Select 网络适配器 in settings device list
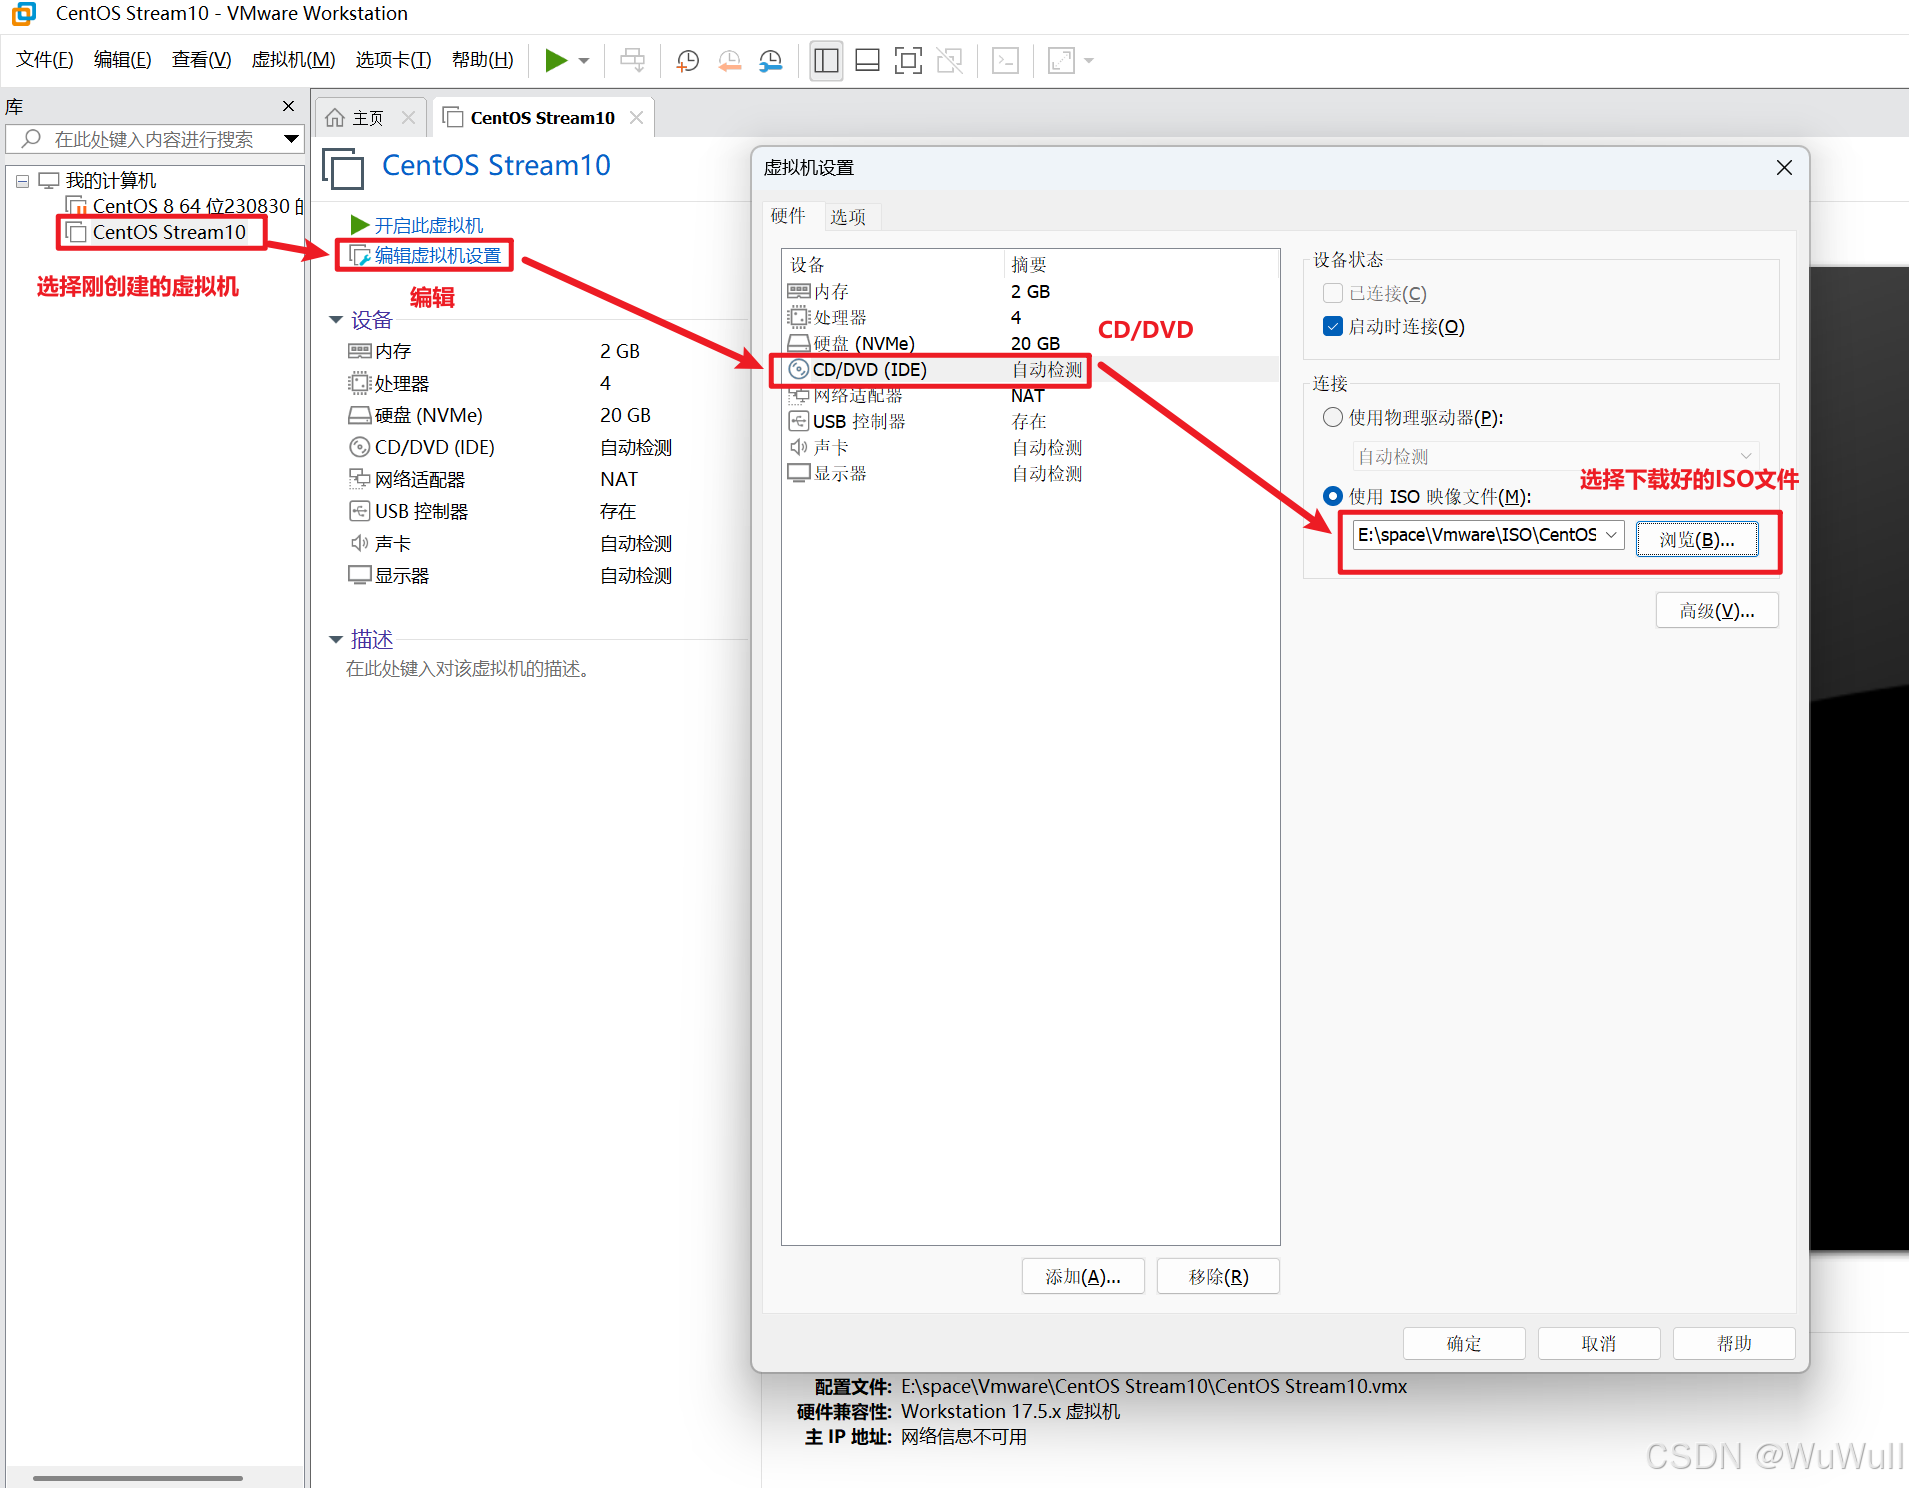Viewport: 1909px width, 1488px height. tap(1031, 395)
